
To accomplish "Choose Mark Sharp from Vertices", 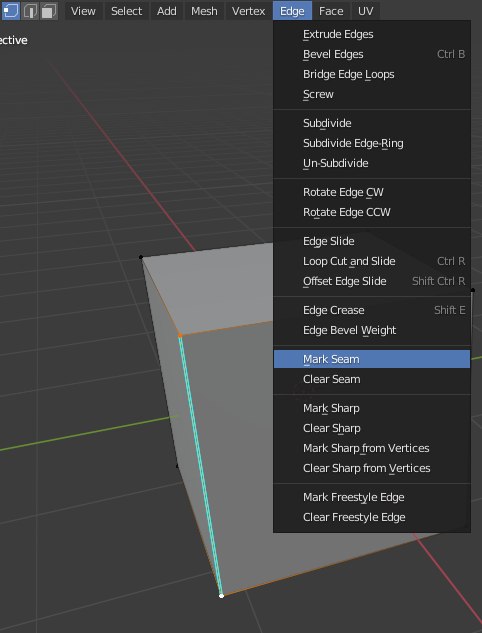I will 372,448.
